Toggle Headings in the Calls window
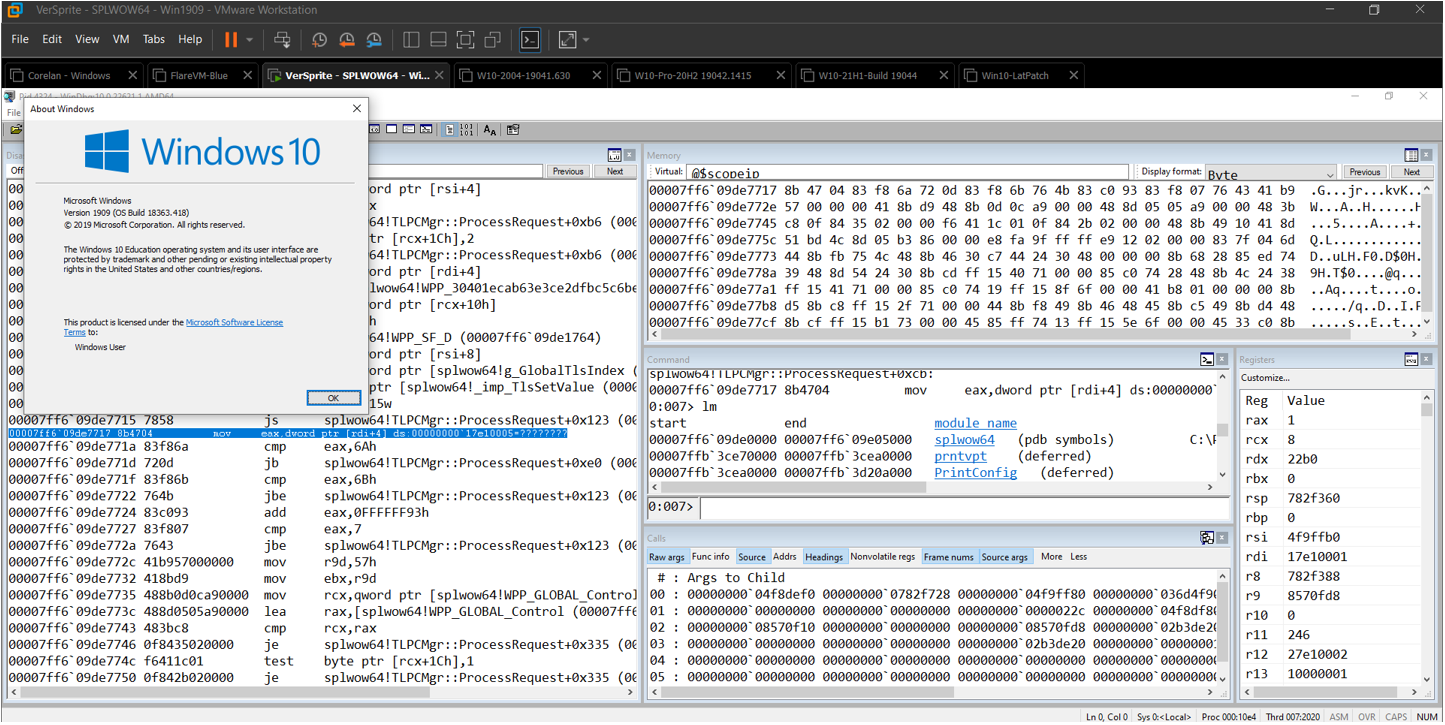 (825, 557)
